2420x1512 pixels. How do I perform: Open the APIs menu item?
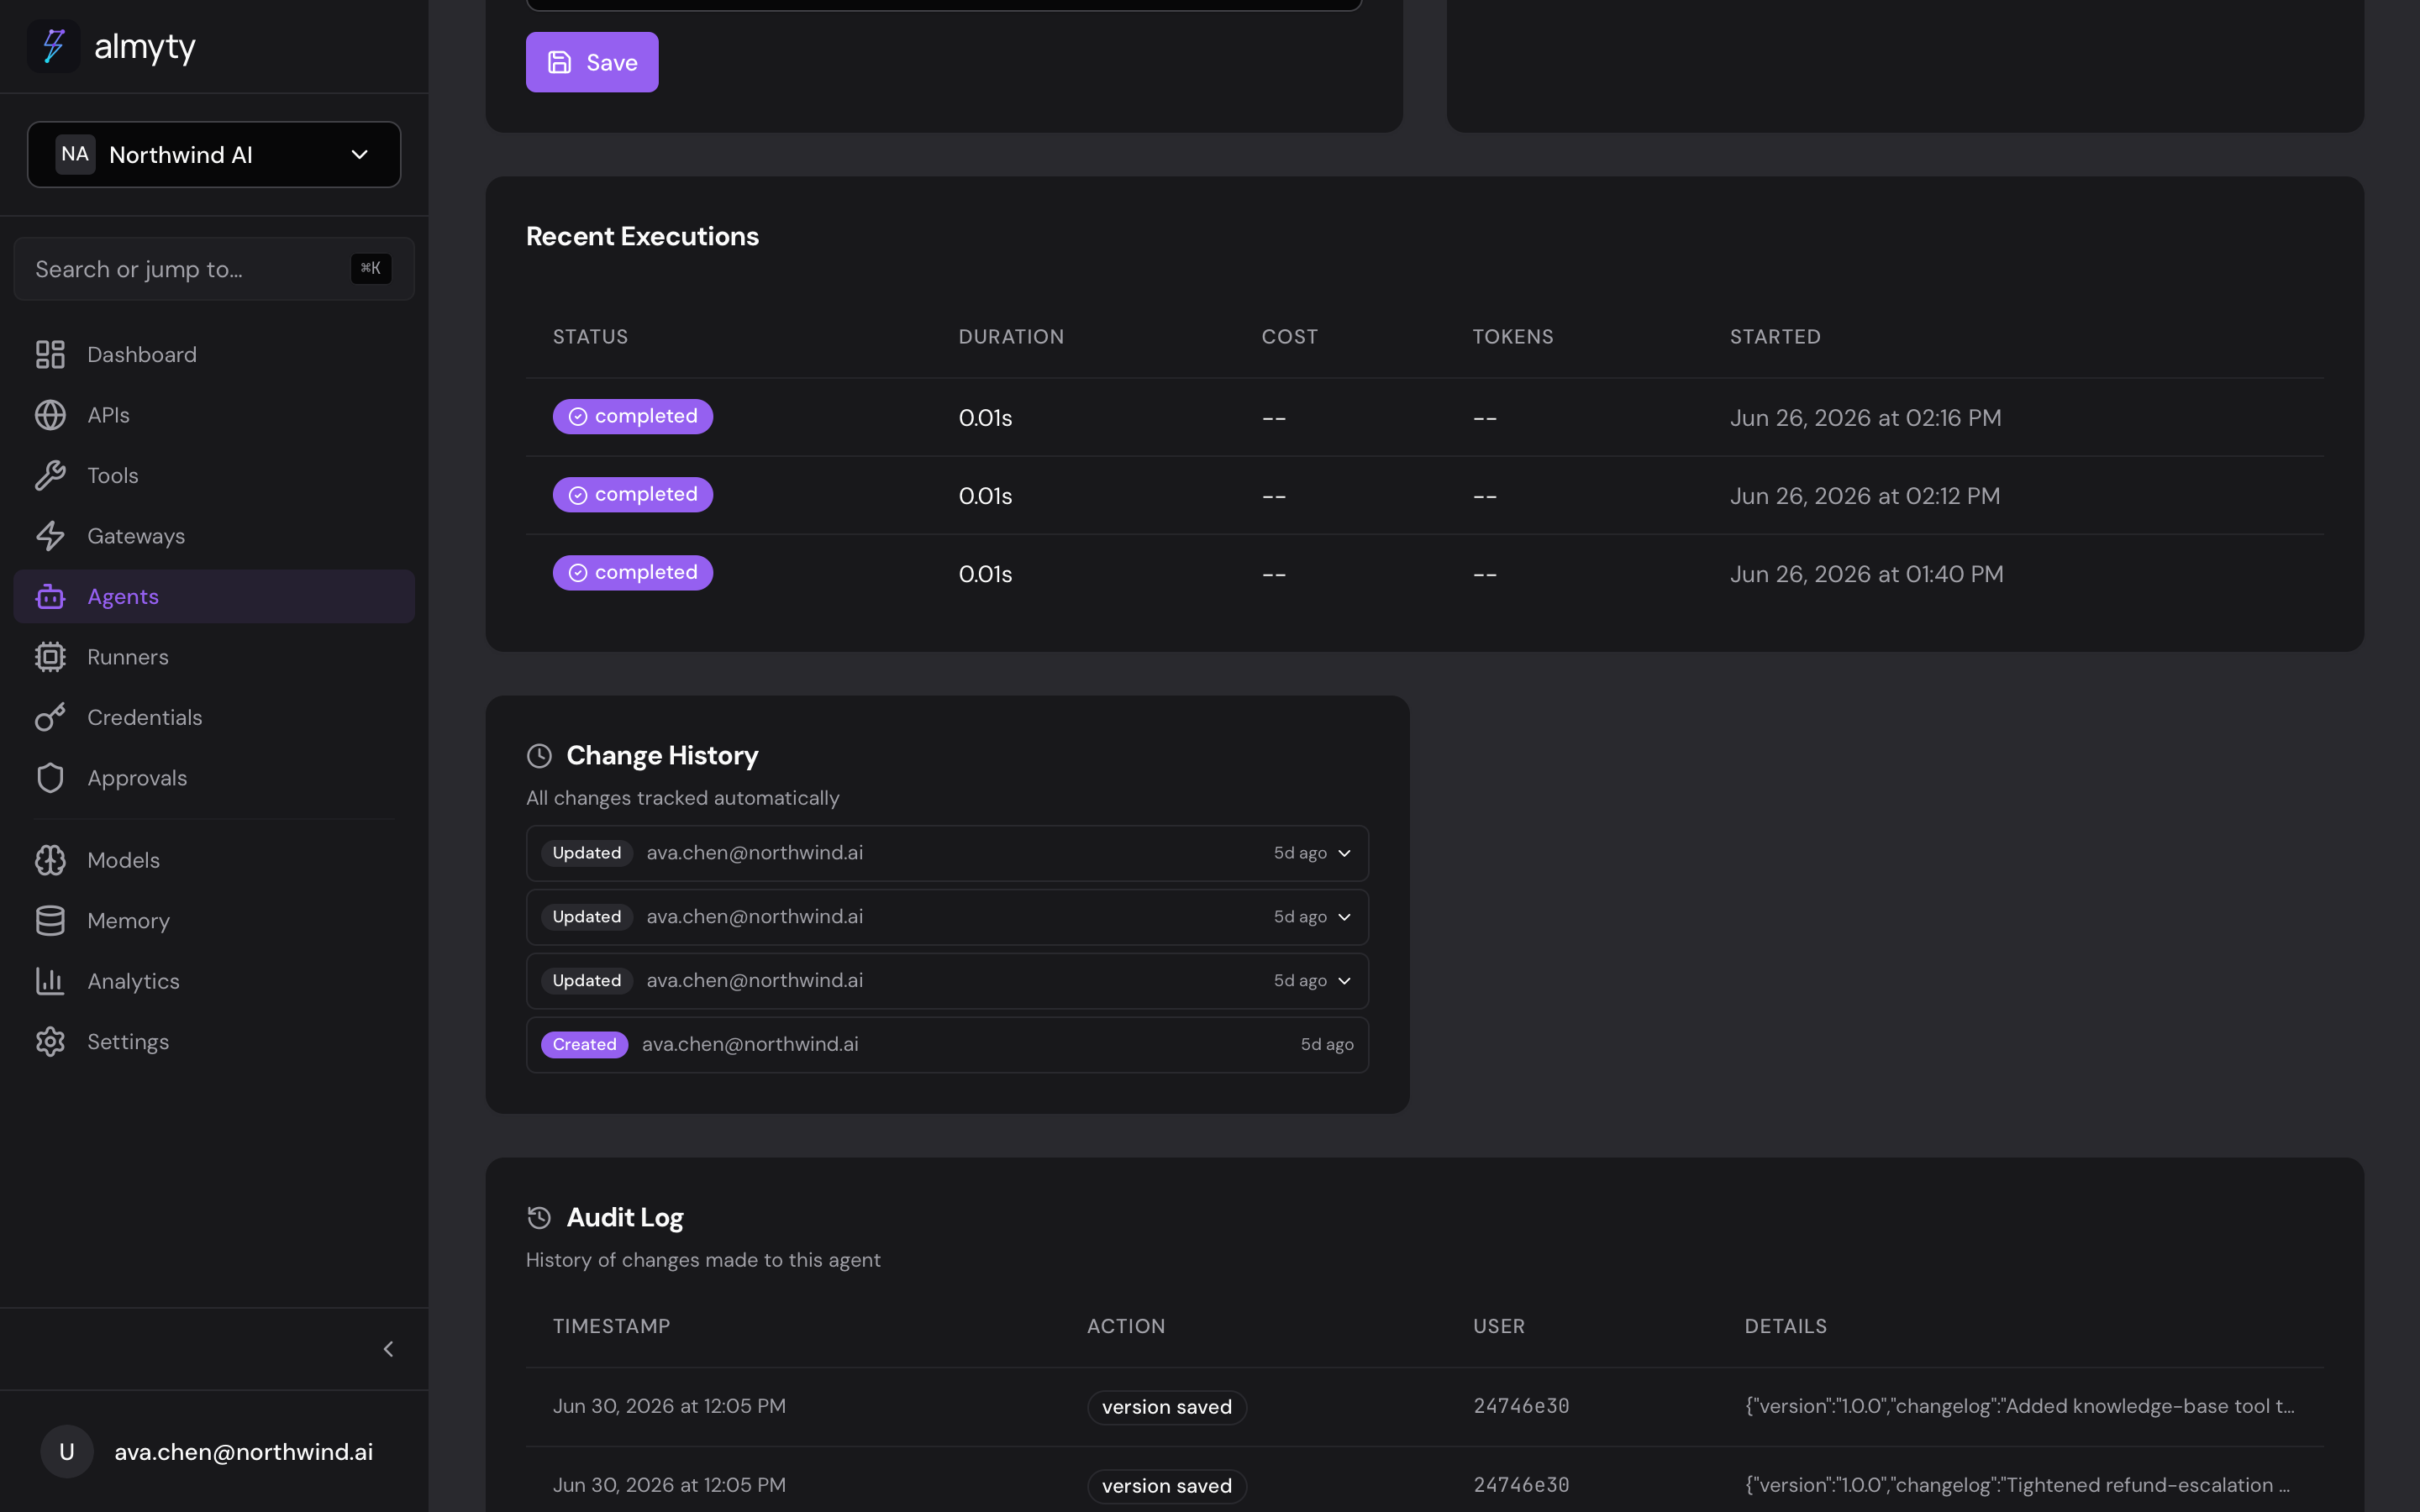[x=214, y=415]
